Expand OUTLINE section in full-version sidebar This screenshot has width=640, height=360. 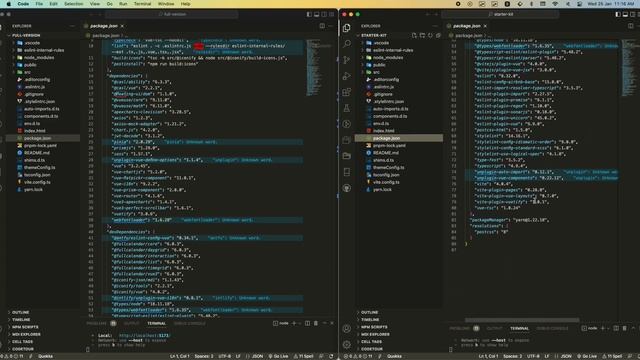click(x=20, y=312)
